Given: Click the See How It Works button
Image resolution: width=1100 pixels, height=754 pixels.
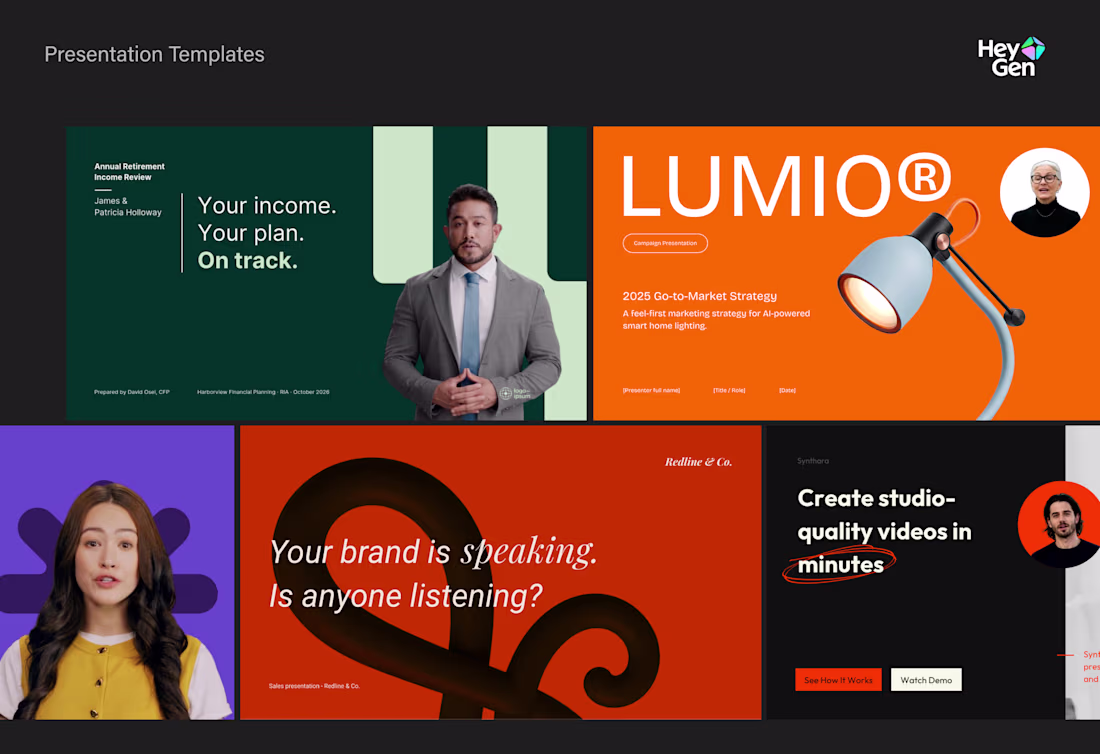Looking at the screenshot, I should [838, 680].
